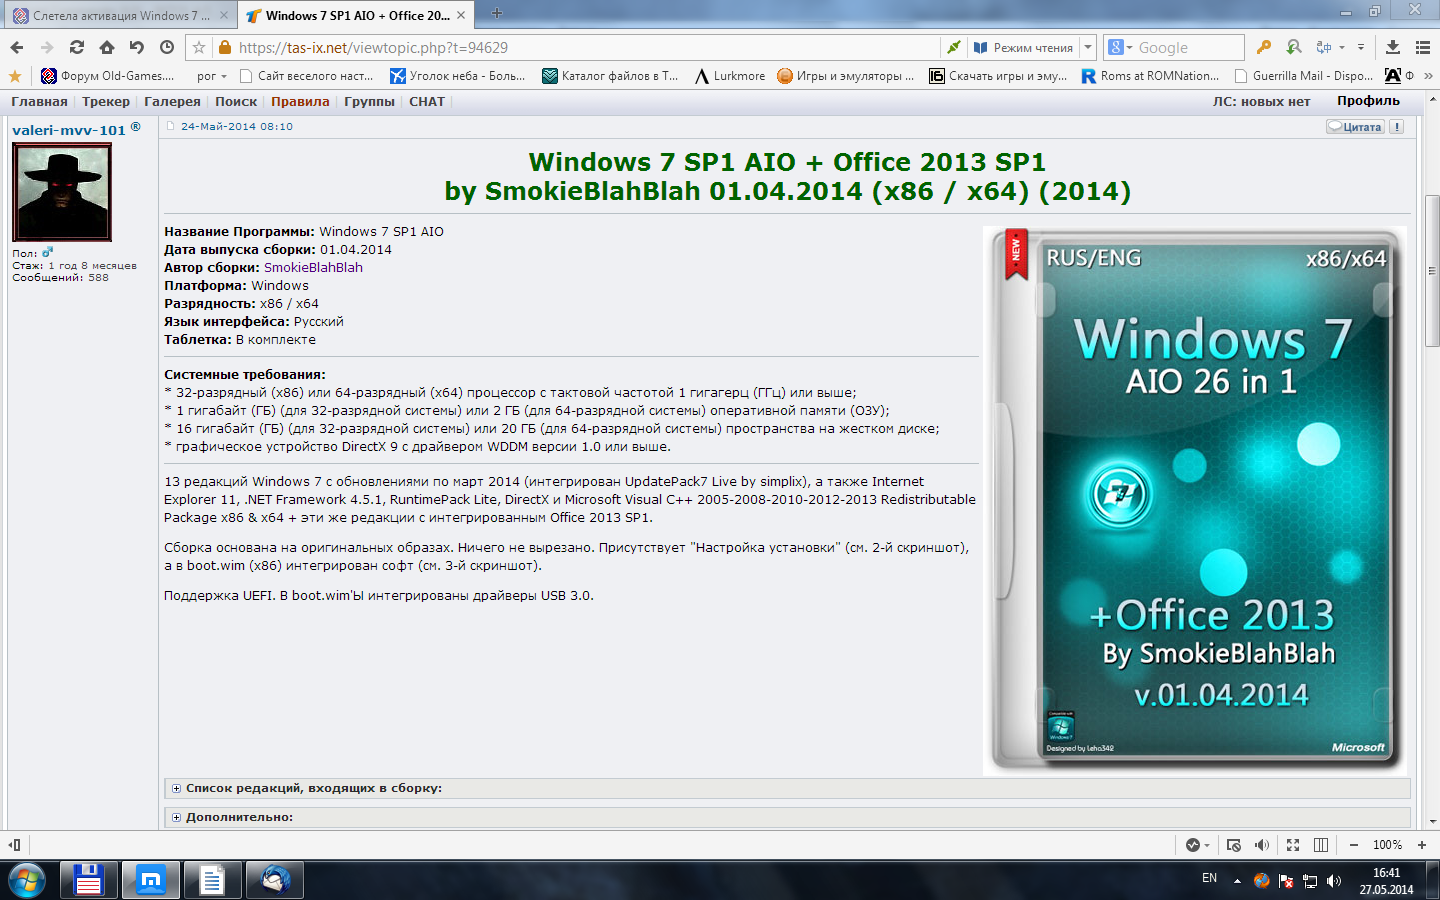Enable reader mode (Режим чтения)
Image resolution: width=1440 pixels, height=900 pixels.
1023,47
